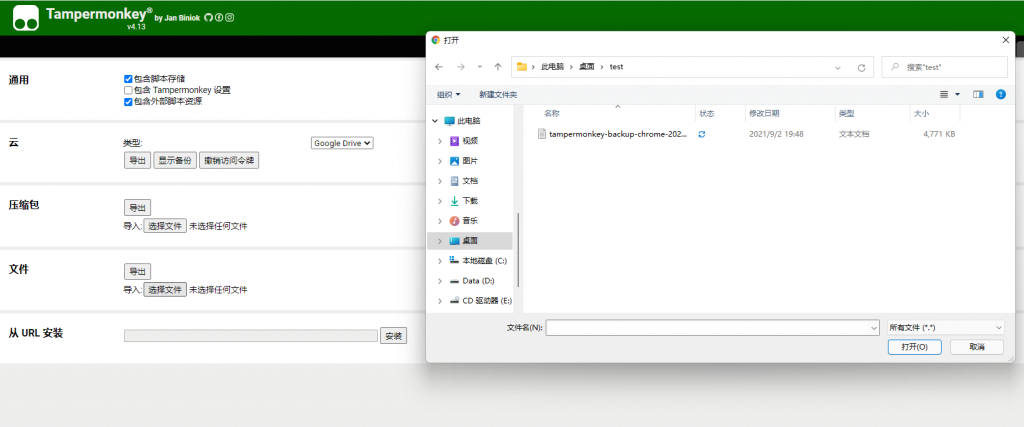Click 打开(O) button
1024x427 pixels.
click(914, 347)
